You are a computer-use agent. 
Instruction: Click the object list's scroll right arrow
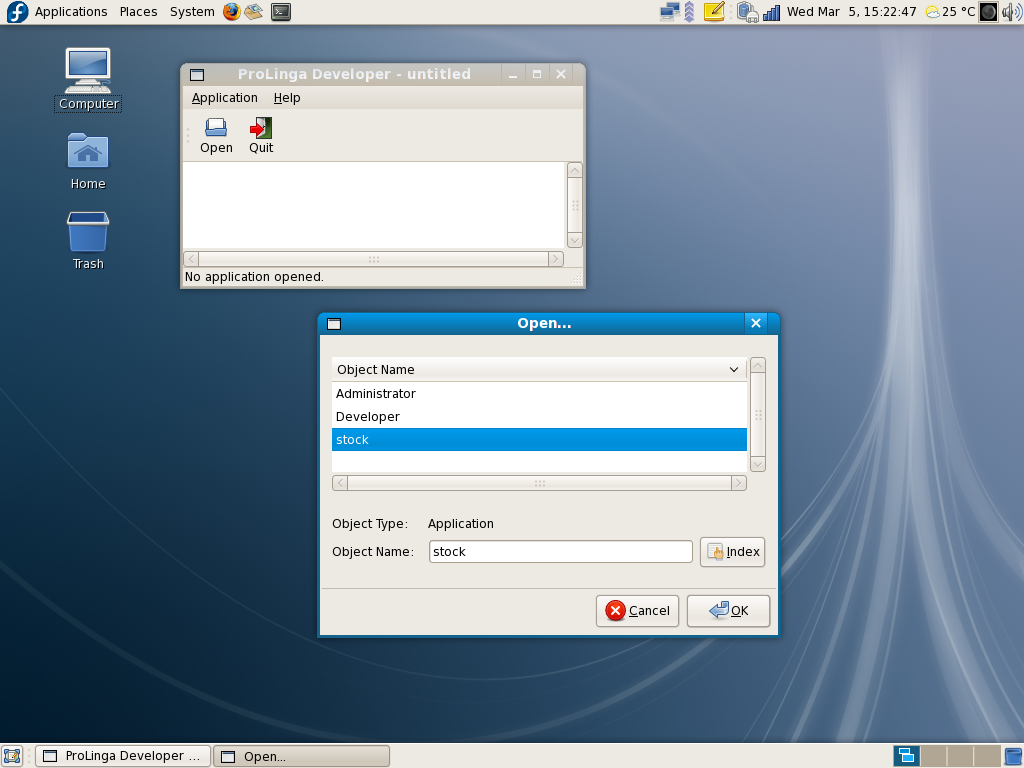point(739,483)
